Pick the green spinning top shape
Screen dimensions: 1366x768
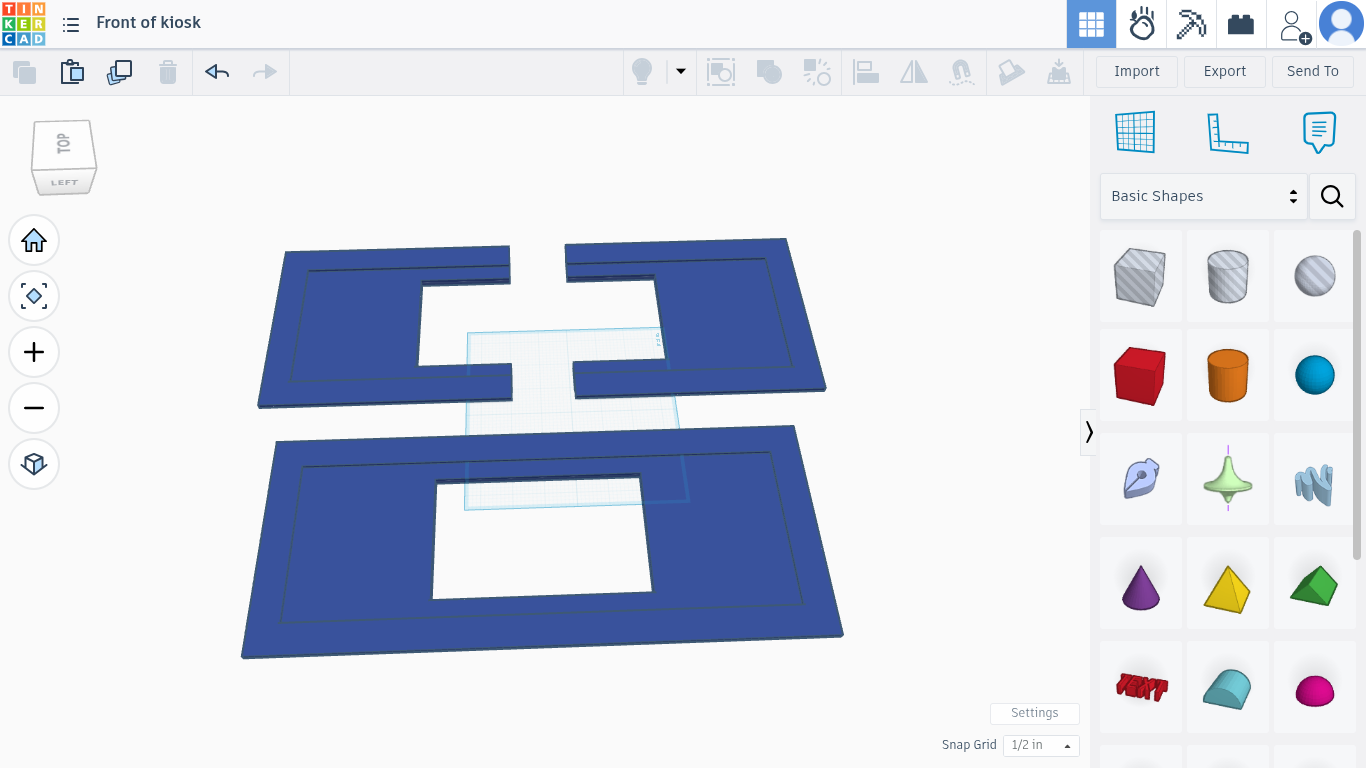(1228, 480)
